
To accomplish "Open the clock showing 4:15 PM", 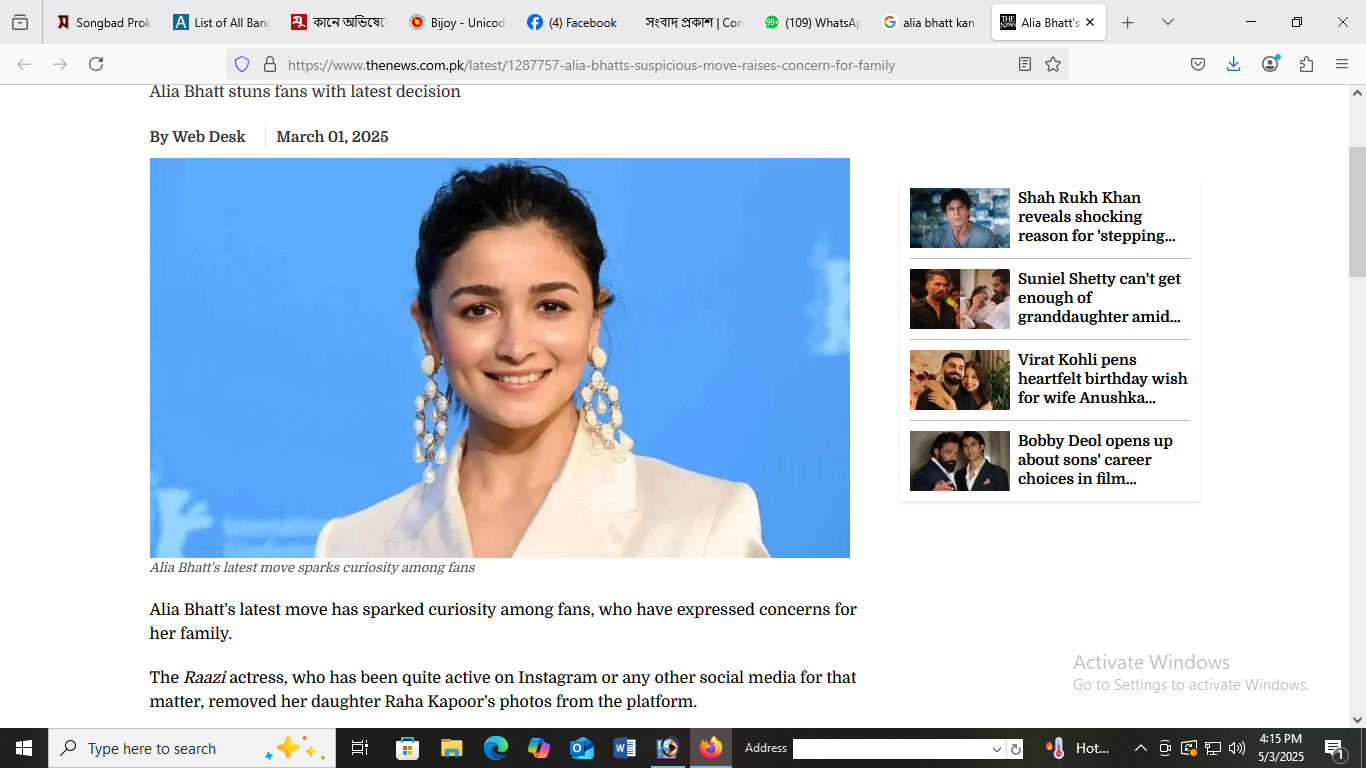I will [1281, 748].
